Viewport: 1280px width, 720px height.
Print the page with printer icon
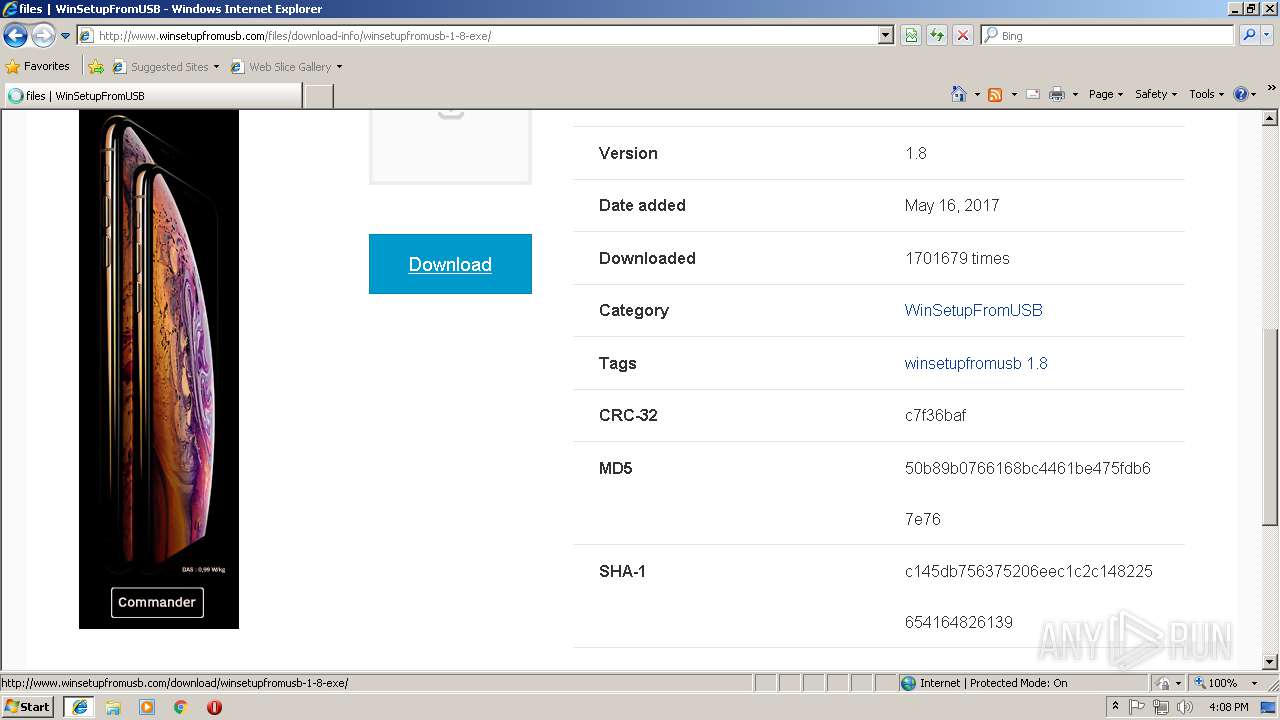pyautogui.click(x=1057, y=94)
